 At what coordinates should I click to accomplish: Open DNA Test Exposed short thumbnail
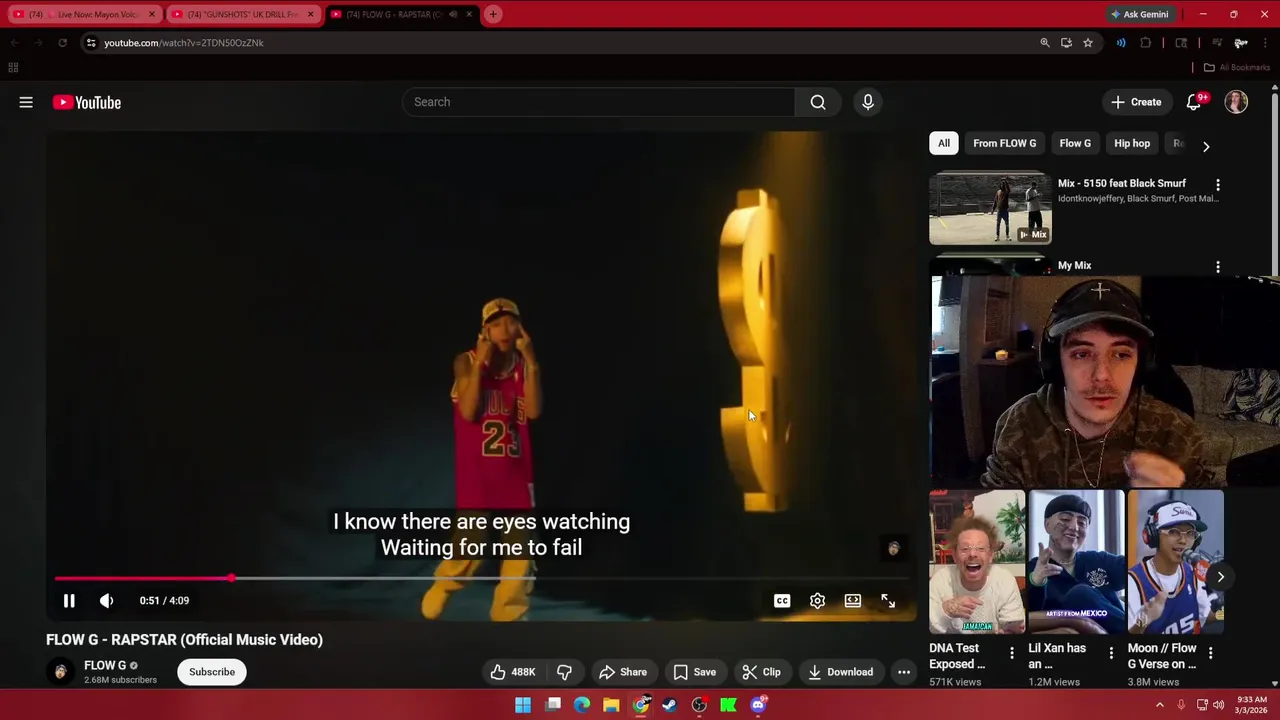point(977,562)
